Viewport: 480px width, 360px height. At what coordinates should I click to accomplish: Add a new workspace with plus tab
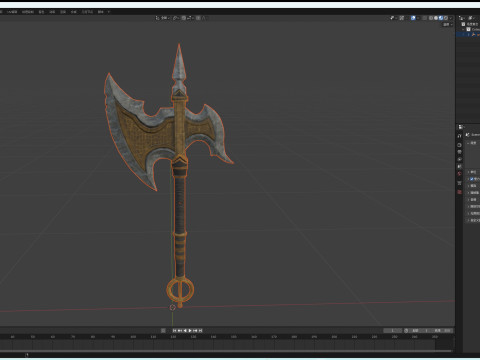tap(108, 12)
